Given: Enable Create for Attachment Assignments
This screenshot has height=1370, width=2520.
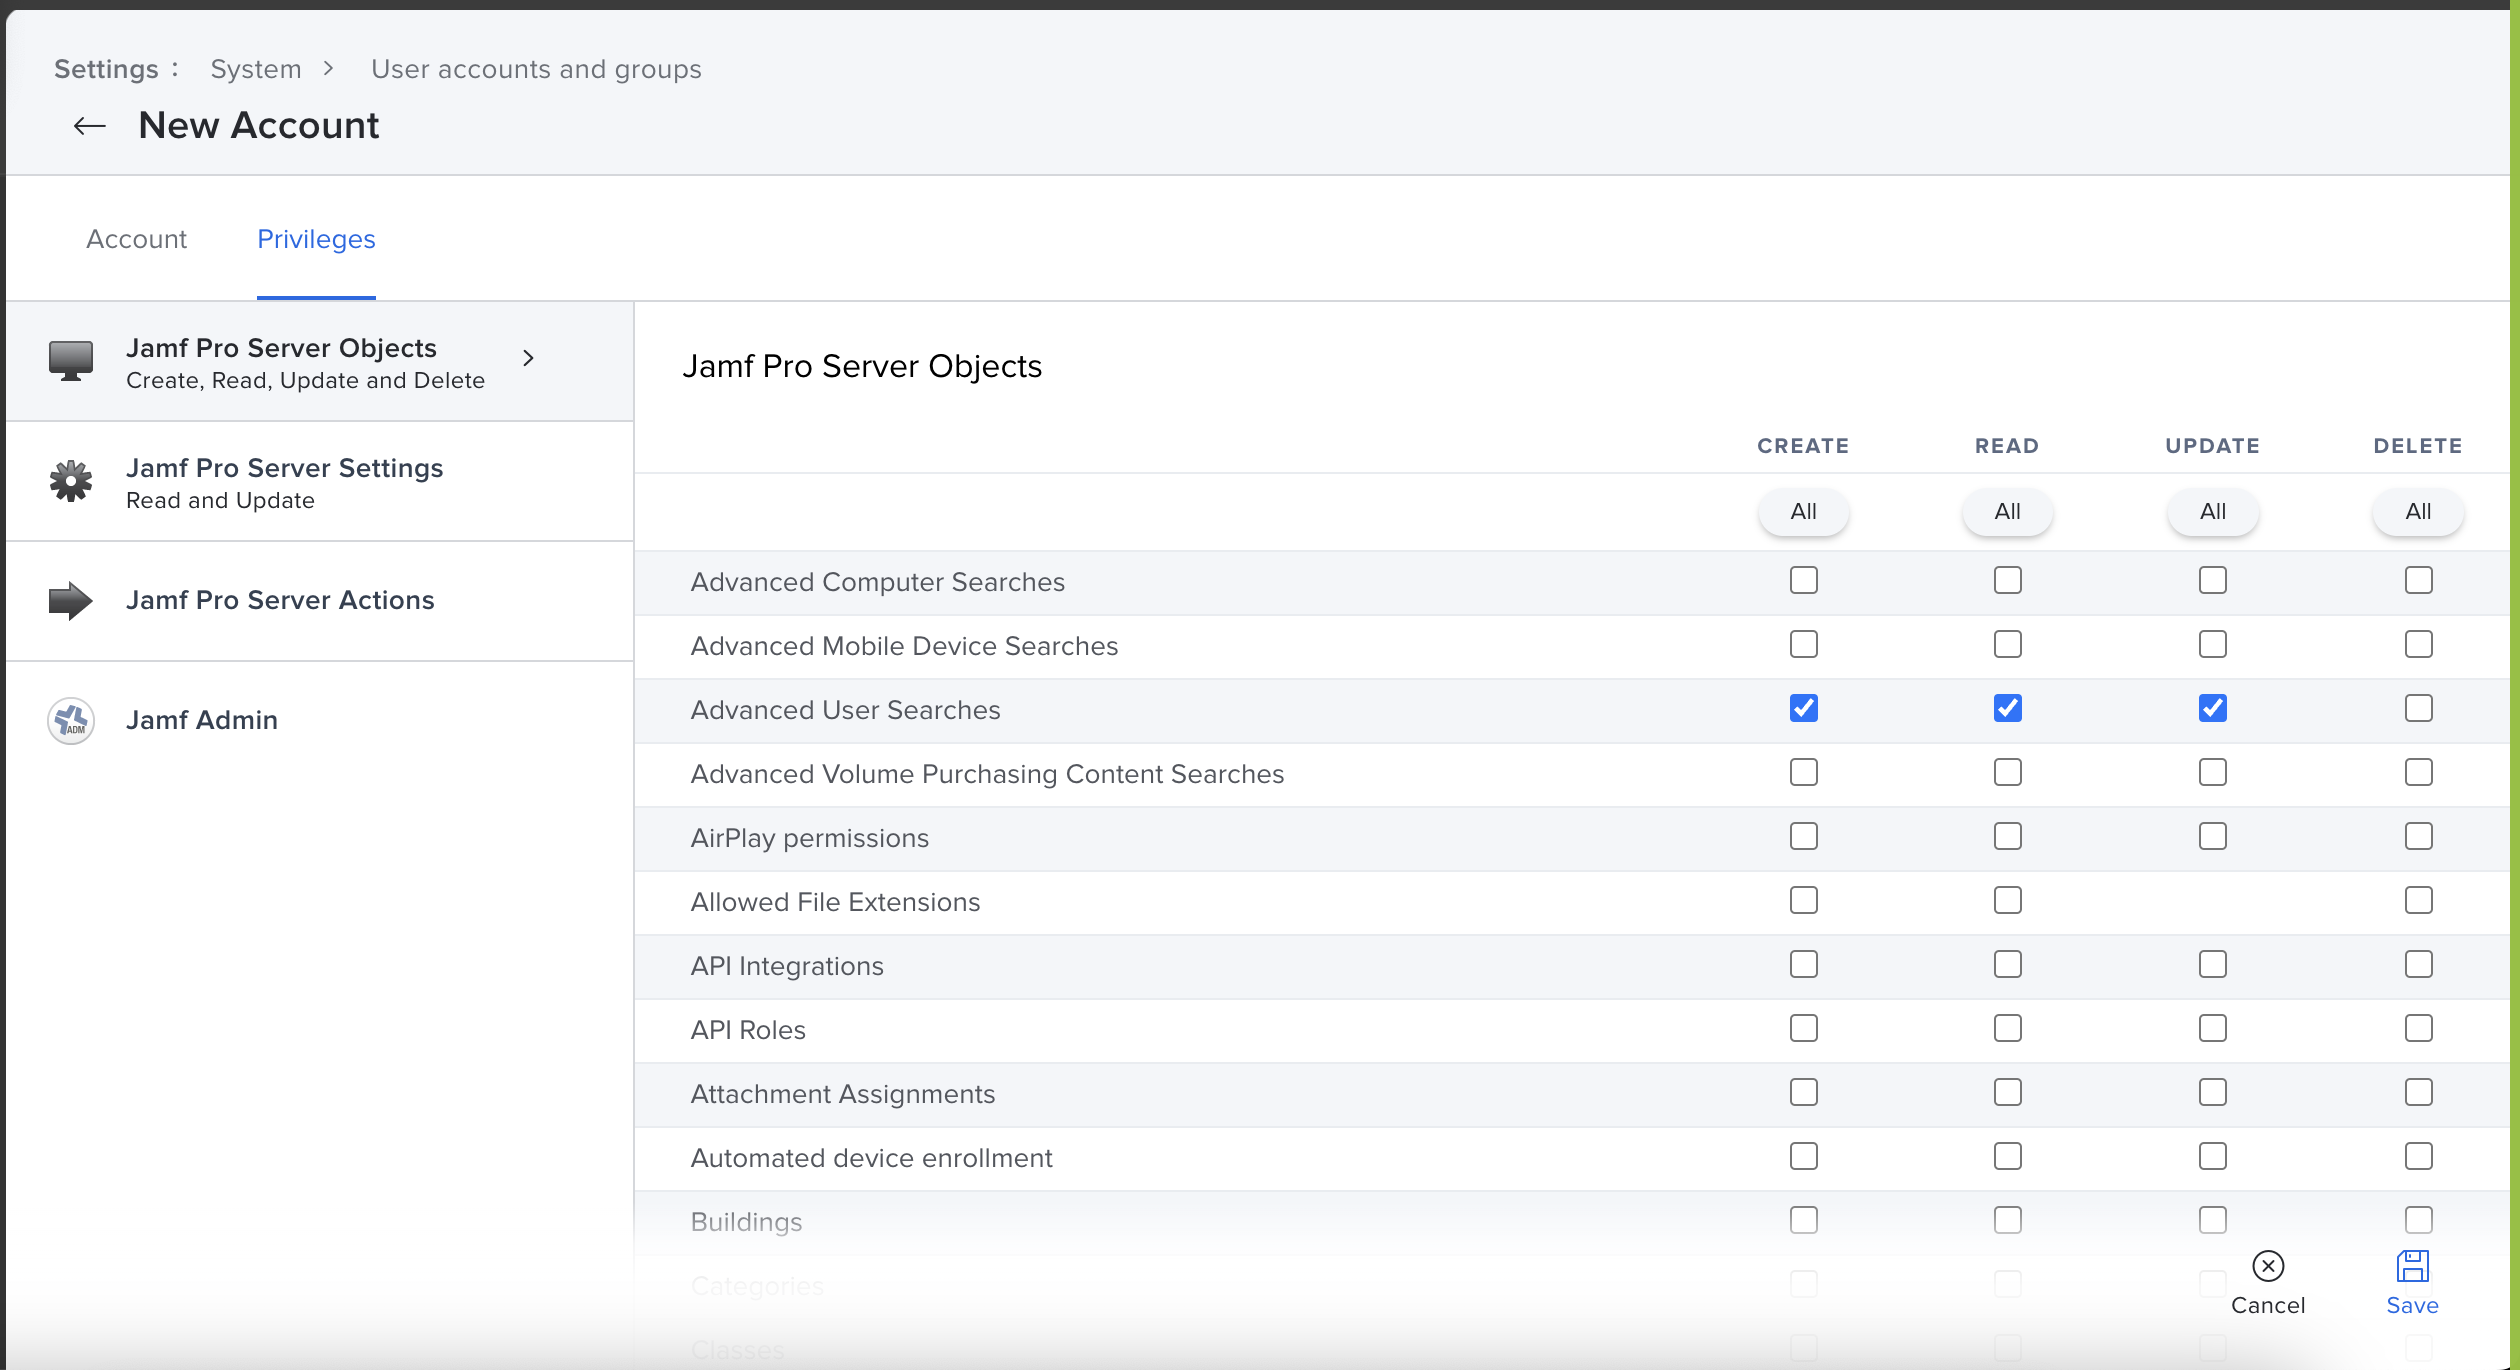Looking at the screenshot, I should [1804, 1092].
